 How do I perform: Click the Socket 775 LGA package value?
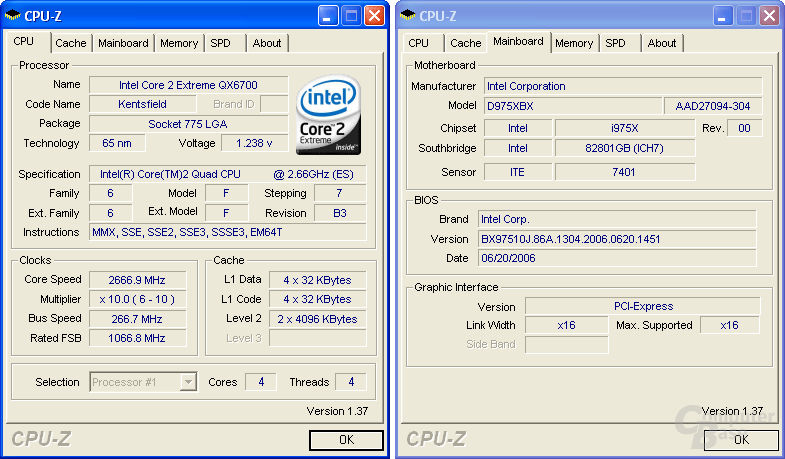click(188, 124)
